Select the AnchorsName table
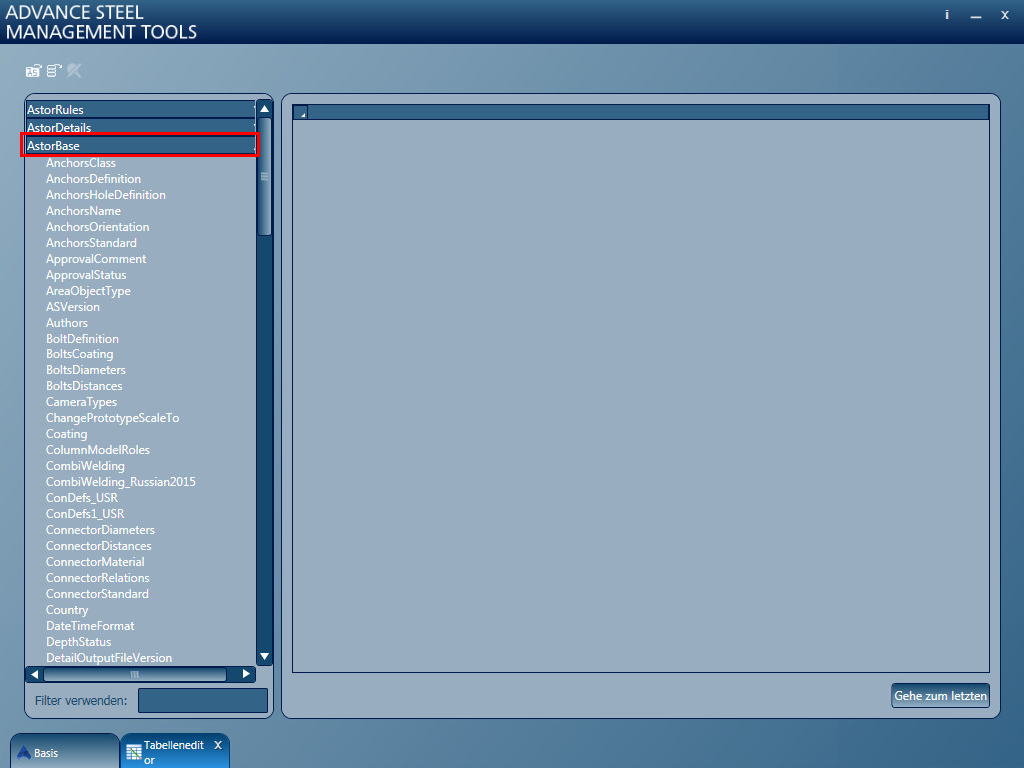 [83, 211]
